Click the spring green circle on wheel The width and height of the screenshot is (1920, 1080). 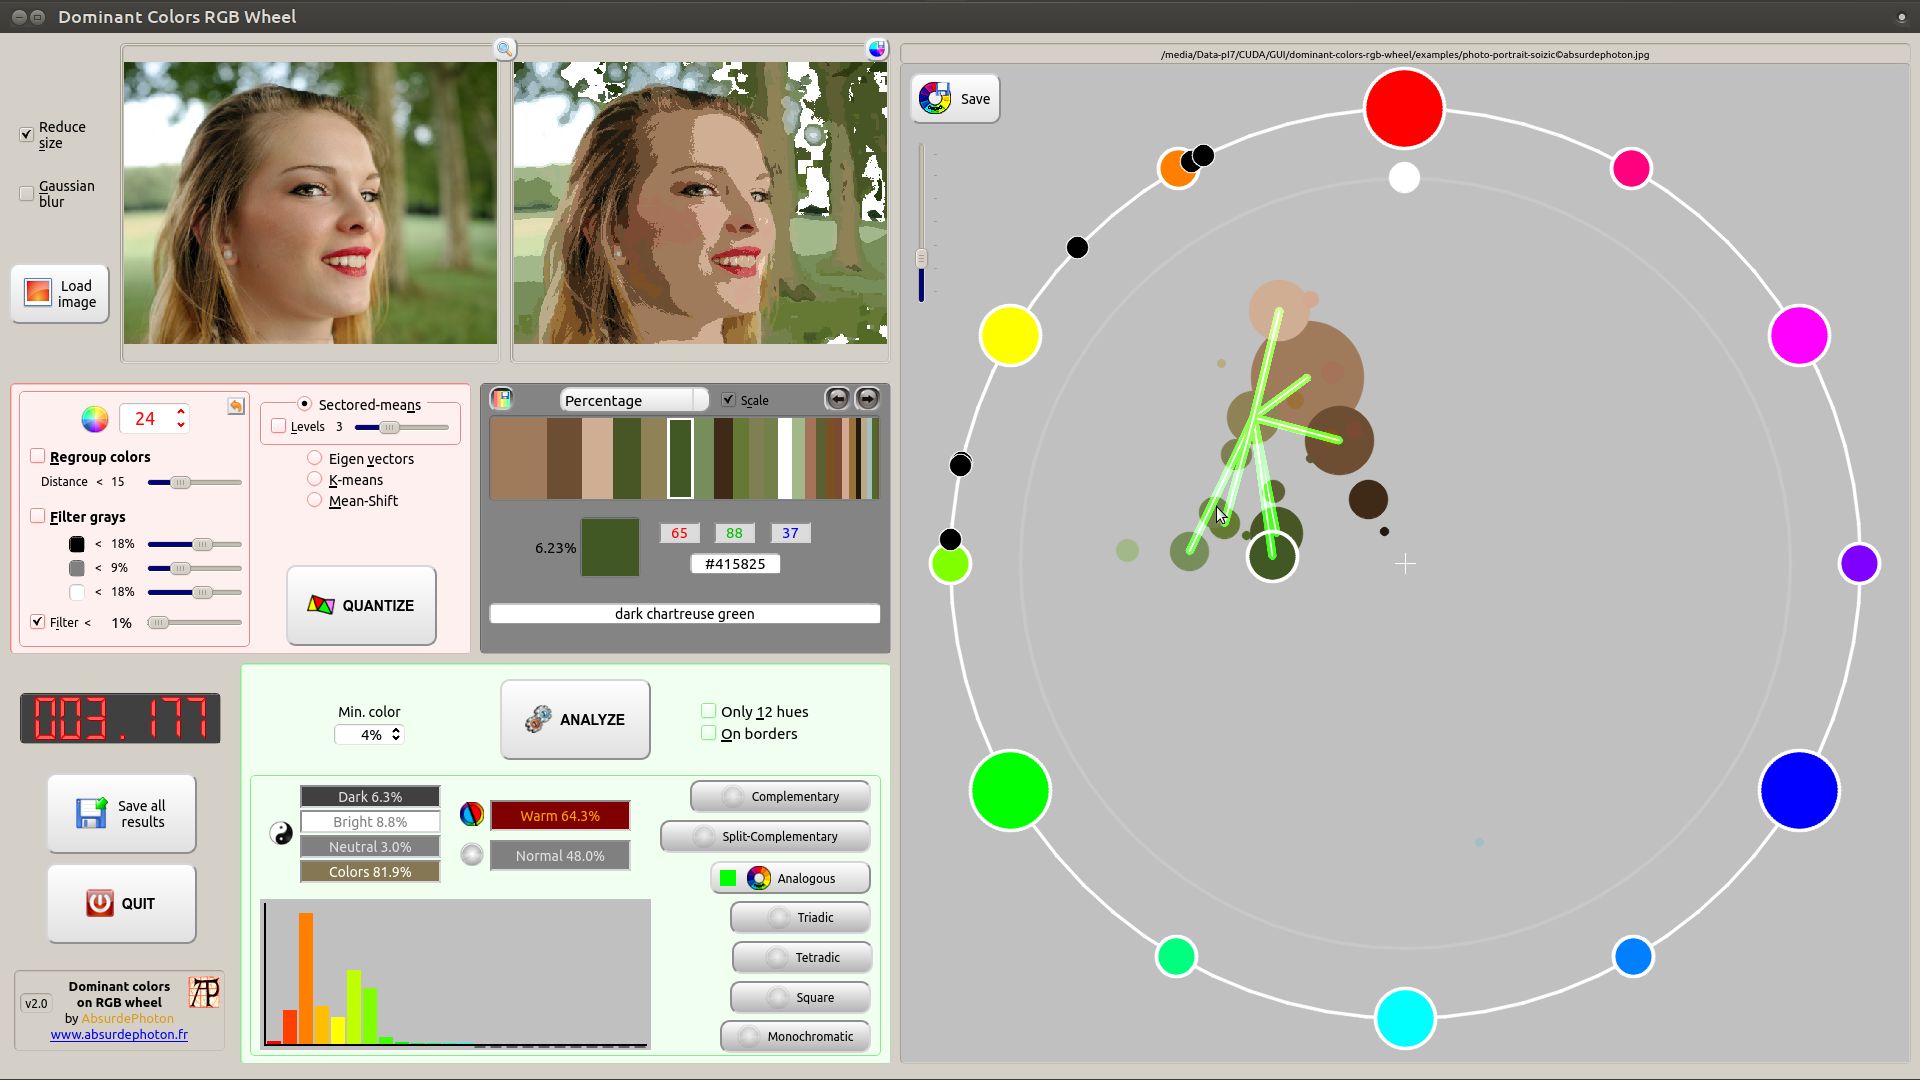click(1176, 957)
